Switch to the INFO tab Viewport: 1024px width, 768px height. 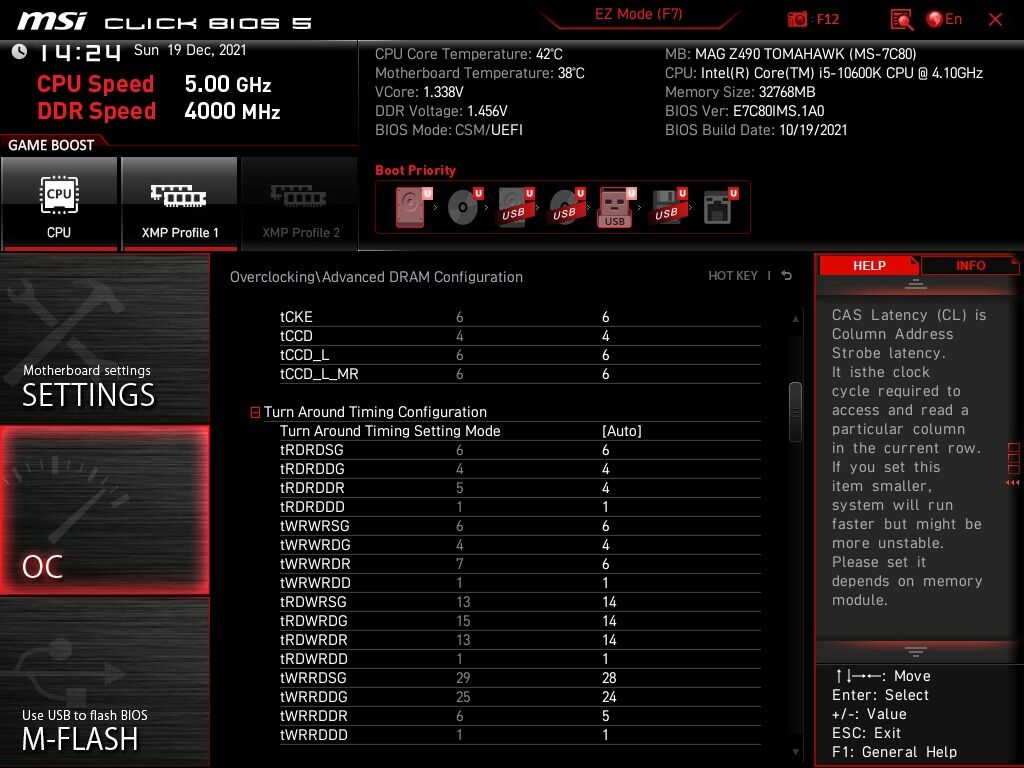970,265
